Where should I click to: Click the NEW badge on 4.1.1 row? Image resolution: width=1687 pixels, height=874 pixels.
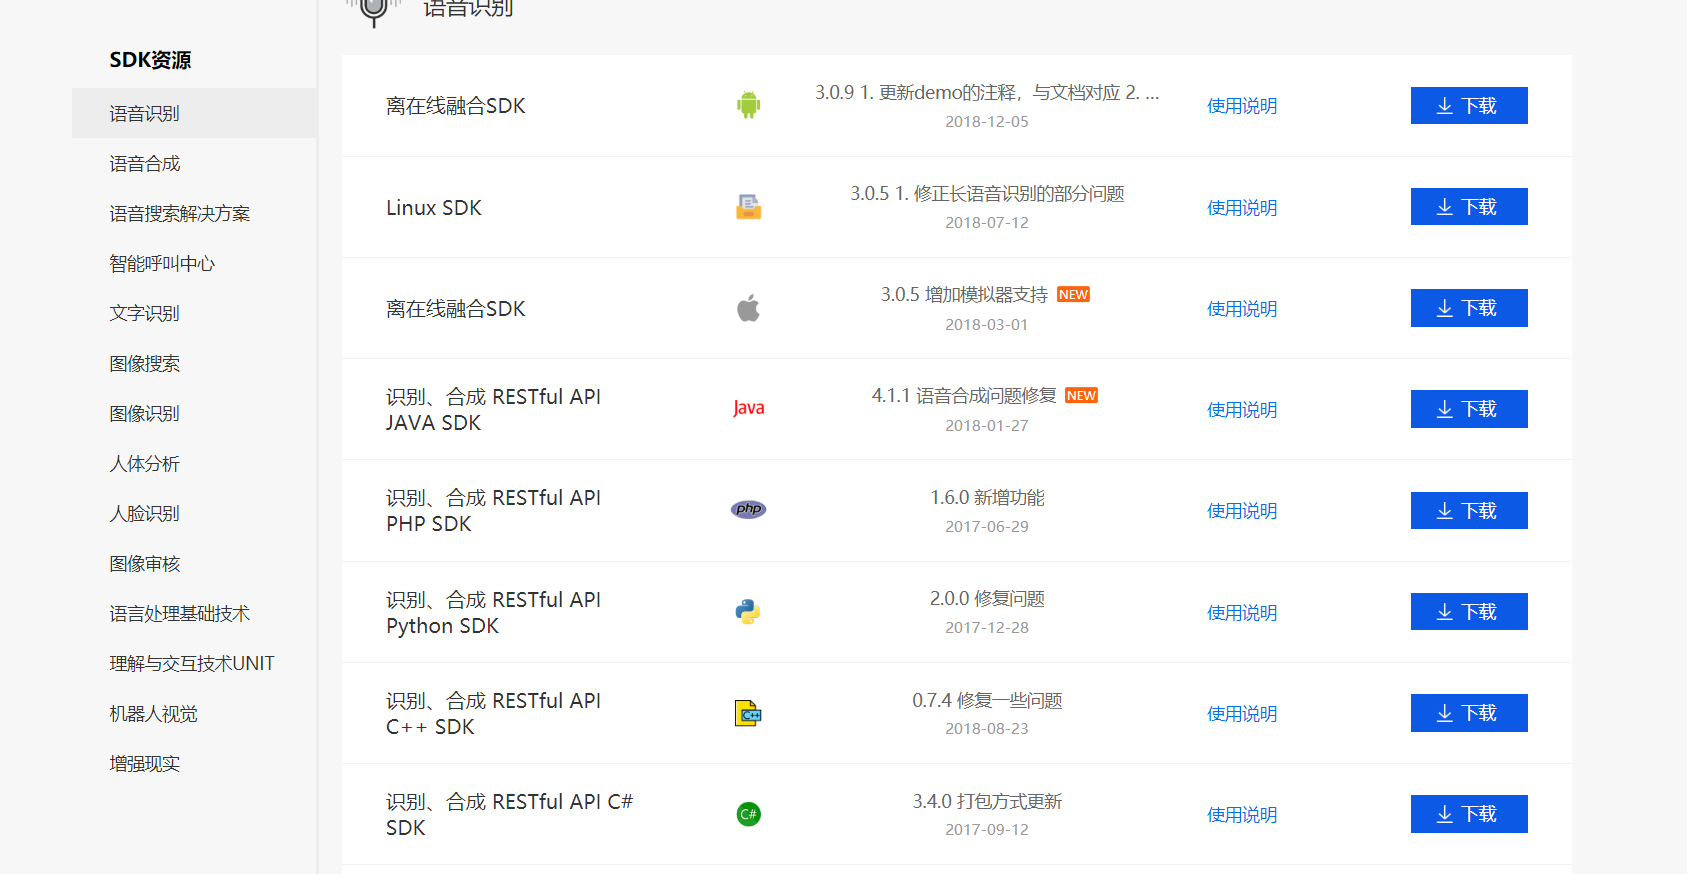click(1081, 396)
